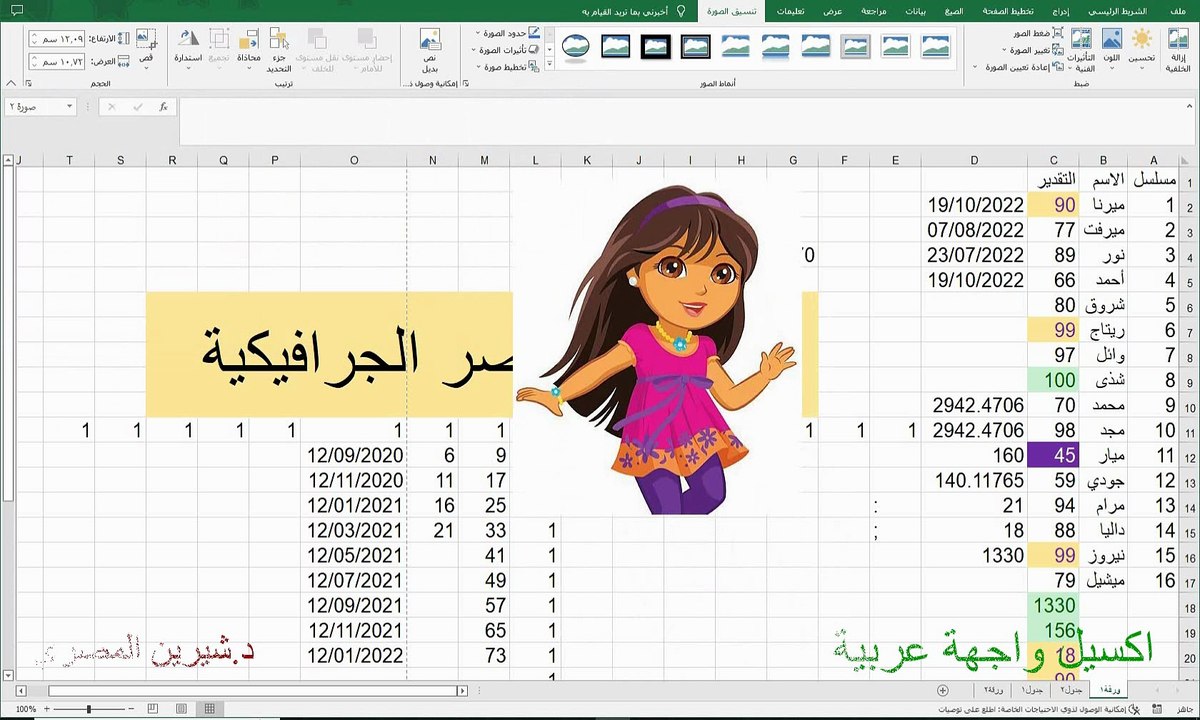Click the Height (الارتفاع) input field
Screen dimensions: 1200x720
[57, 38]
